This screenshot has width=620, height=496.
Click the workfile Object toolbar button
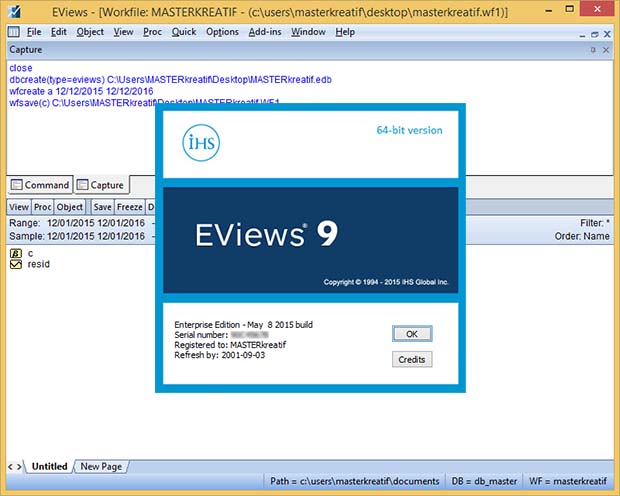70,207
